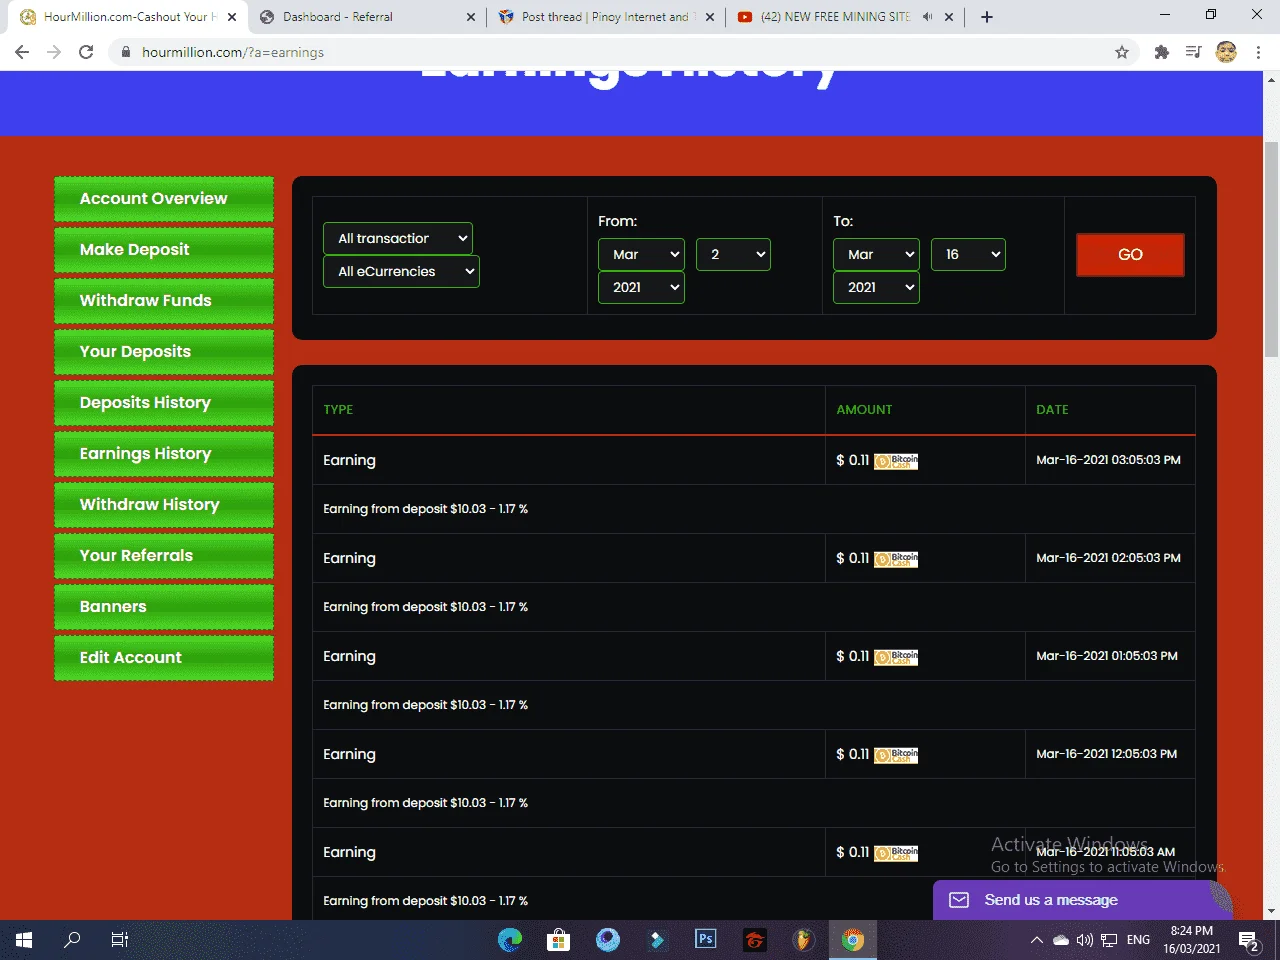Click the DATE column header

[x=1052, y=410]
